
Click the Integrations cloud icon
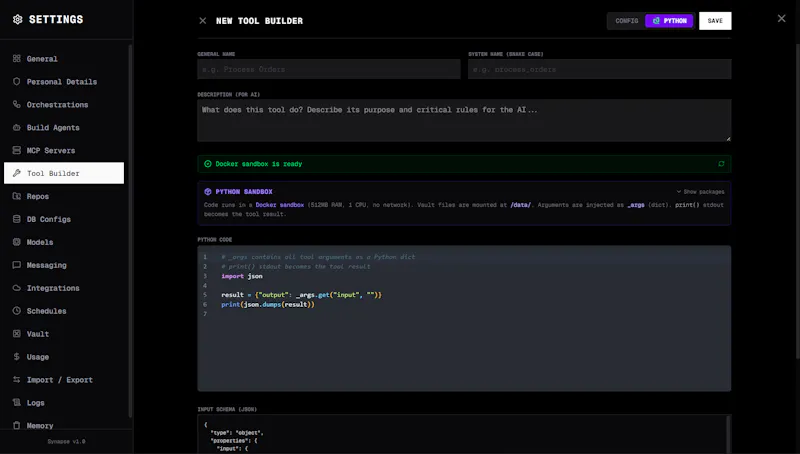(17, 288)
